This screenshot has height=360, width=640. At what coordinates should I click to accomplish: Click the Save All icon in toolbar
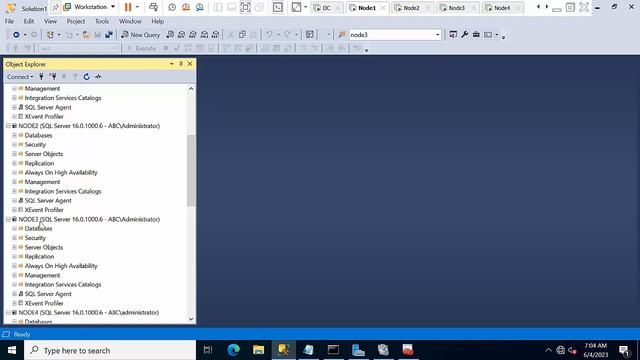coord(109,35)
